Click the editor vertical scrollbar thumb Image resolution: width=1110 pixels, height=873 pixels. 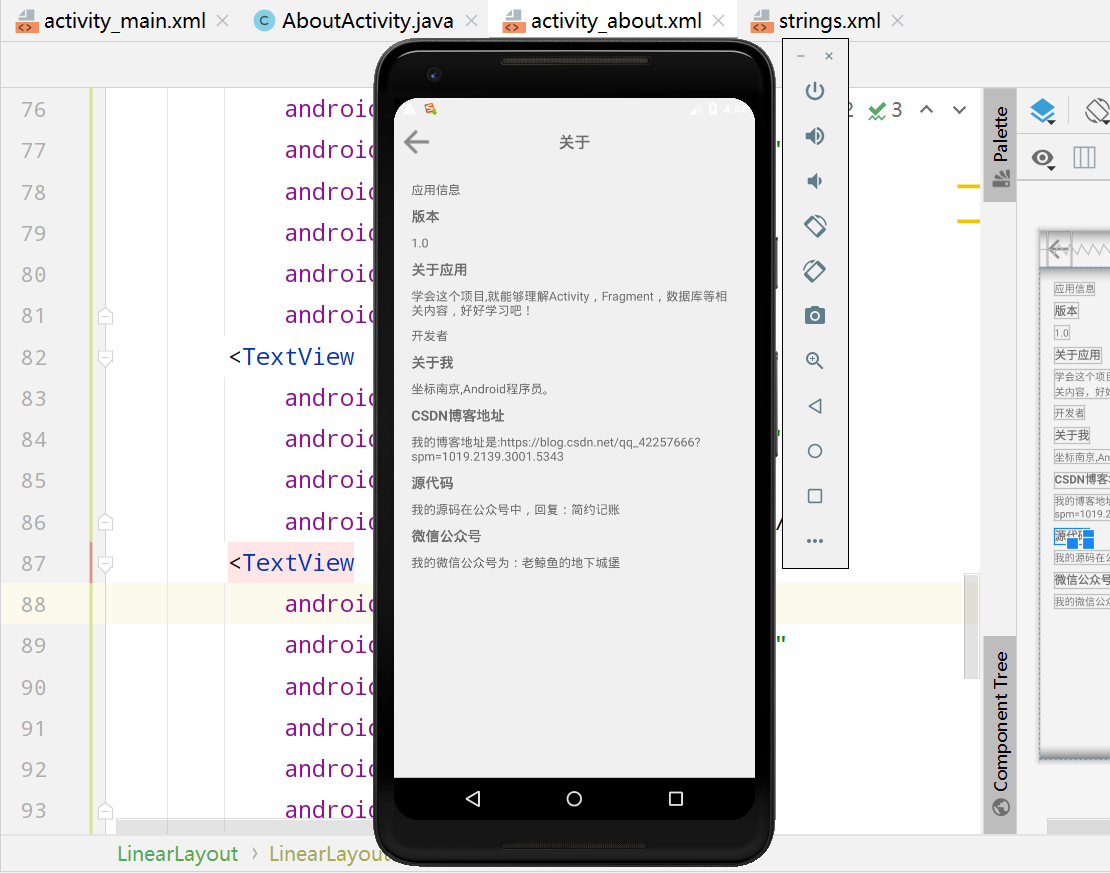coord(971,626)
